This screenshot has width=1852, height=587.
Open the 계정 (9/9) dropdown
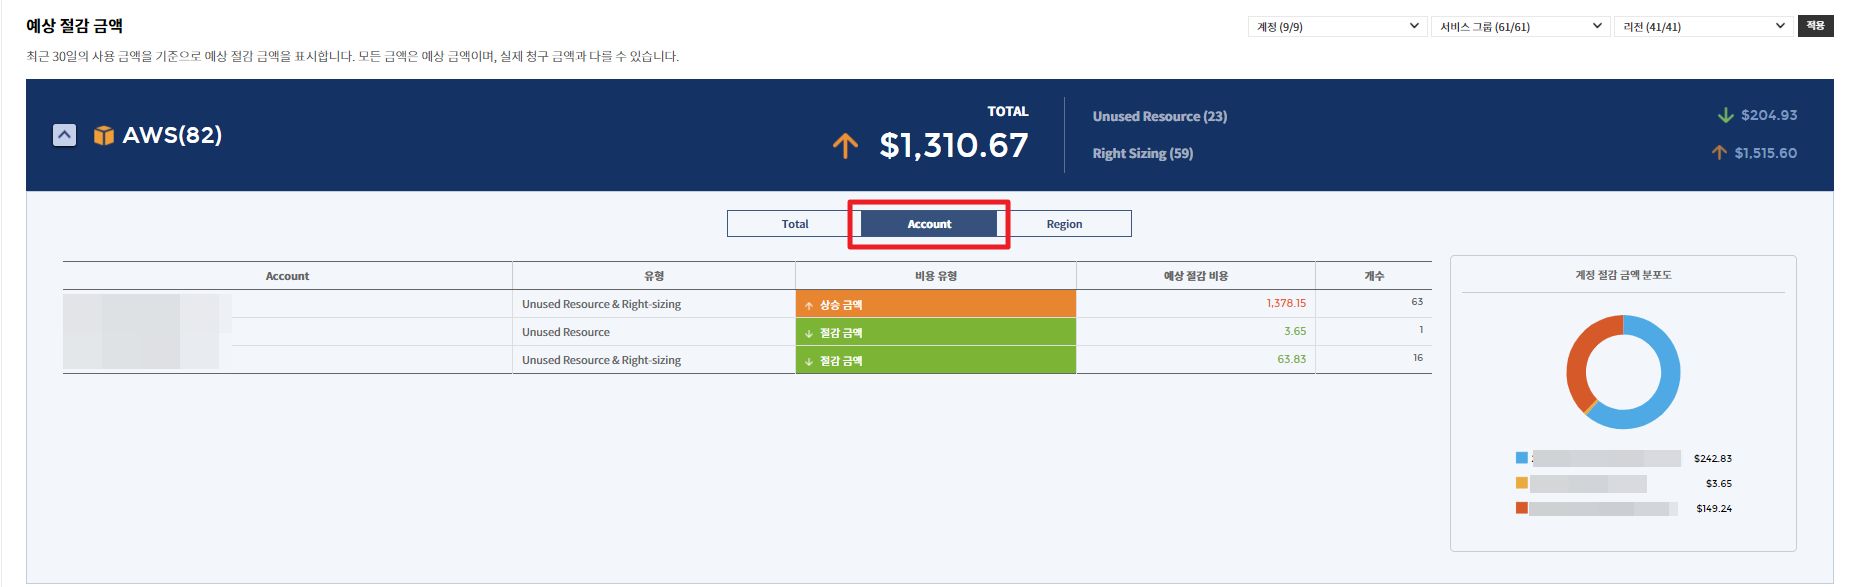click(1337, 27)
